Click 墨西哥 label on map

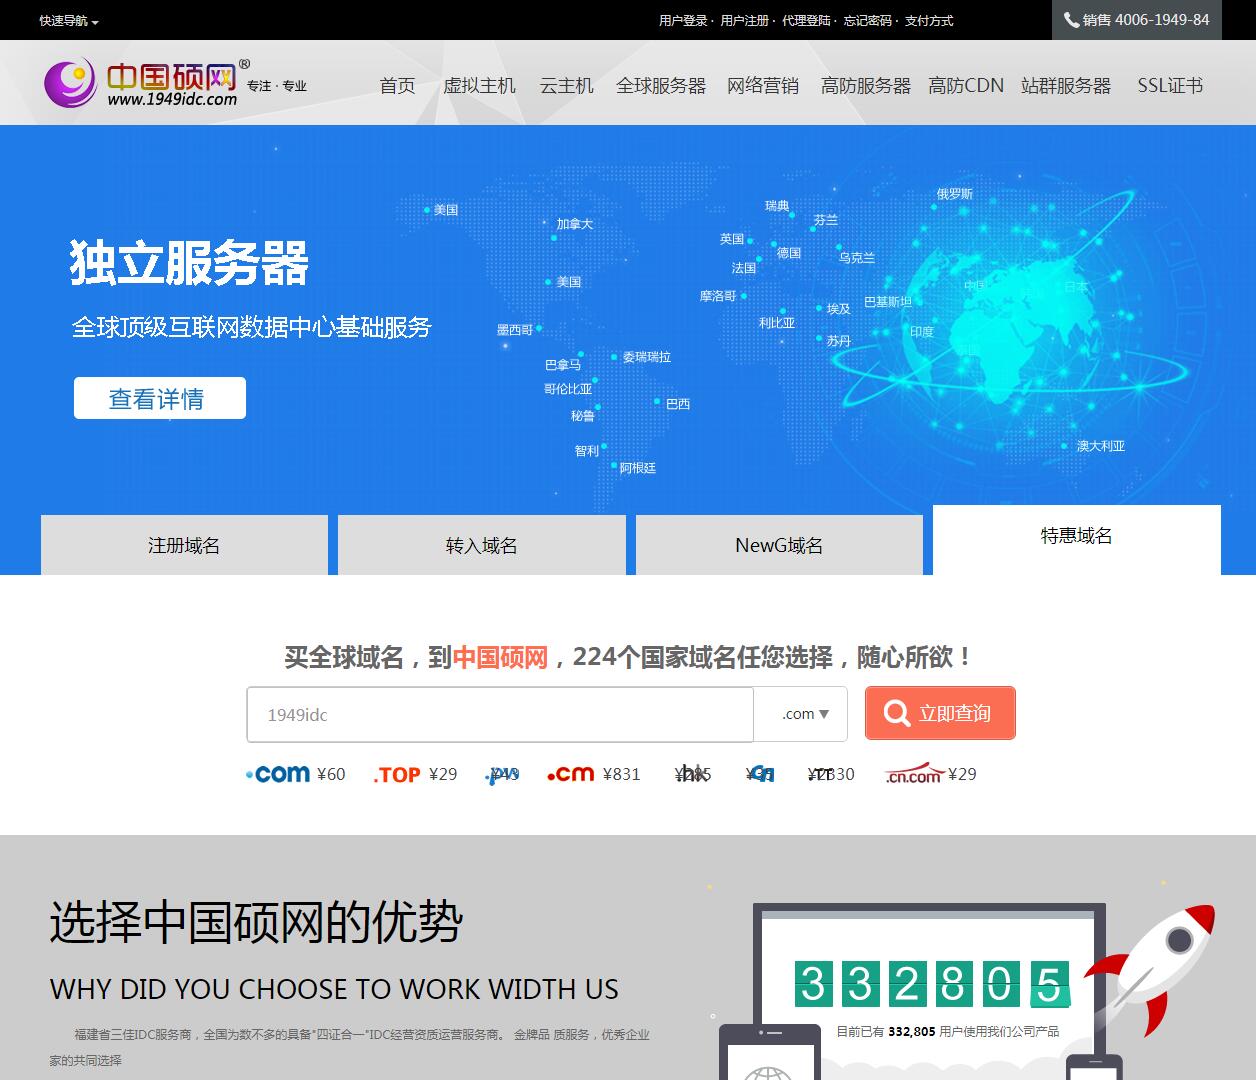click(x=515, y=330)
